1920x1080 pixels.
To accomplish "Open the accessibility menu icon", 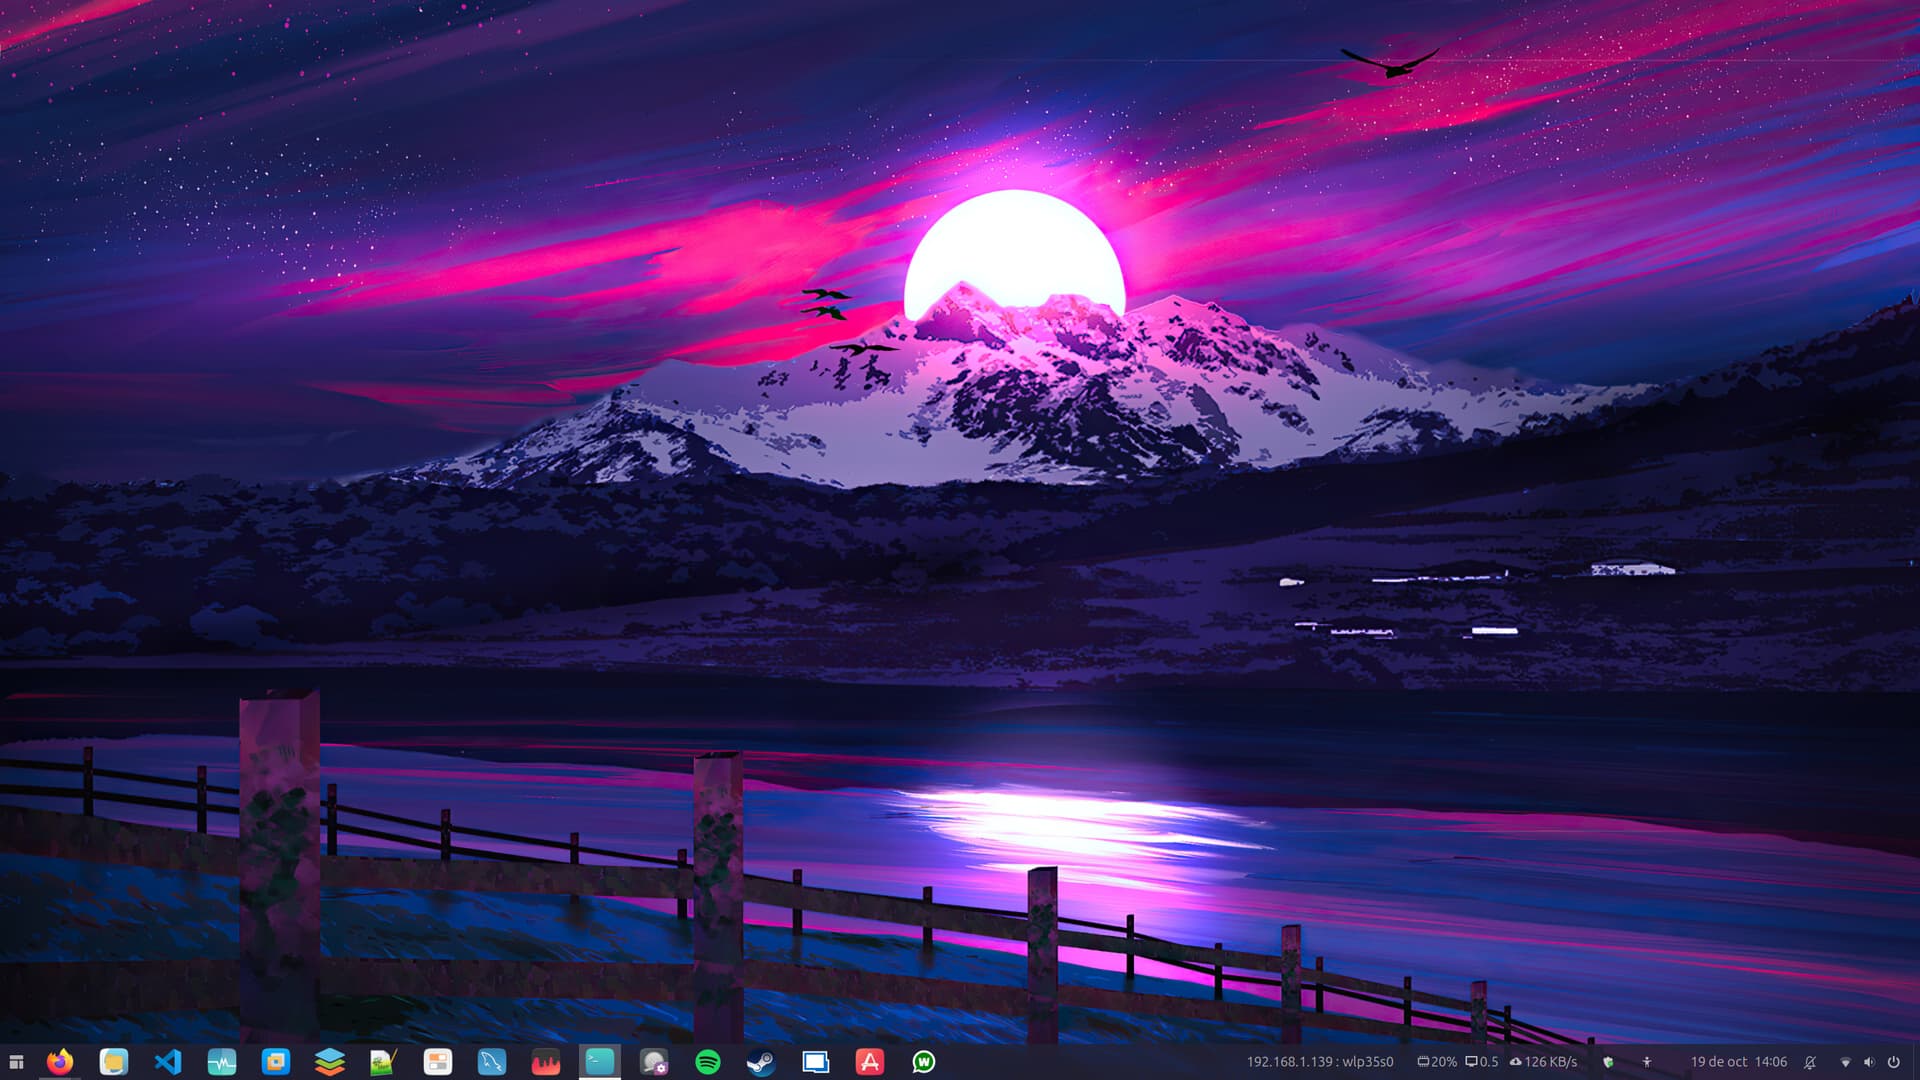I will pyautogui.click(x=1647, y=1062).
